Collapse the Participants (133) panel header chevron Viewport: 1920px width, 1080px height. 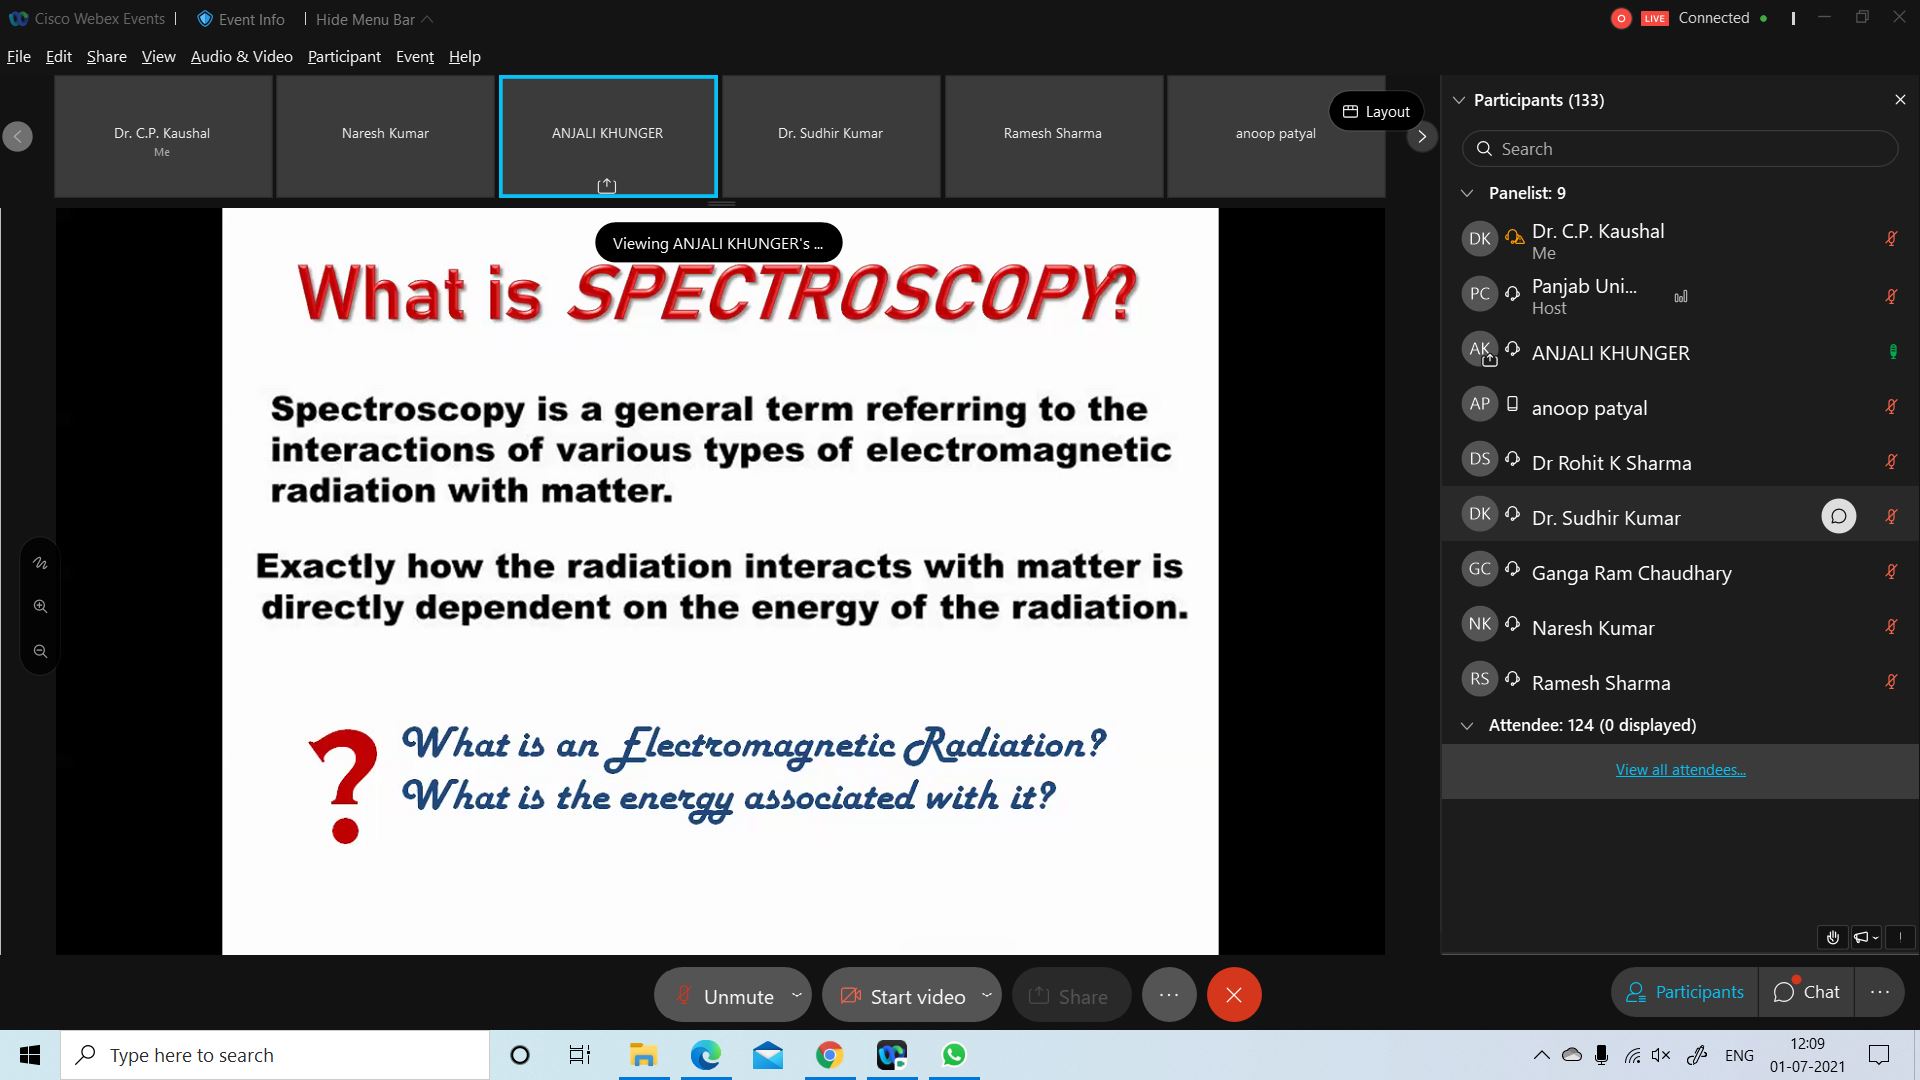(x=1458, y=100)
